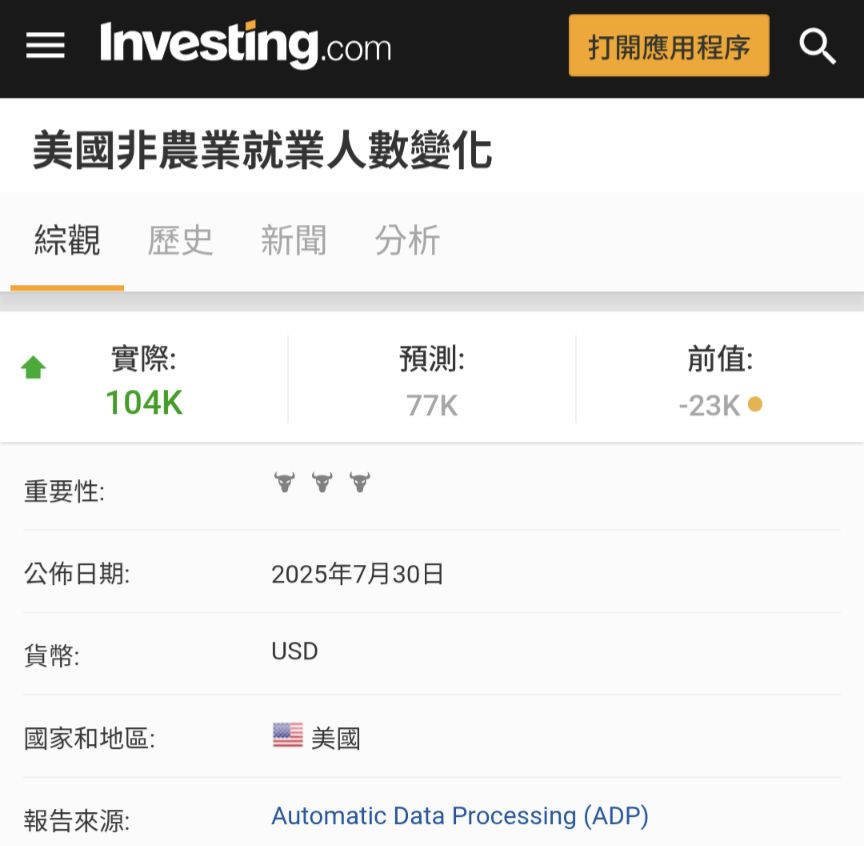Open the 分析 tab
Screen dimensions: 864x846
407,241
